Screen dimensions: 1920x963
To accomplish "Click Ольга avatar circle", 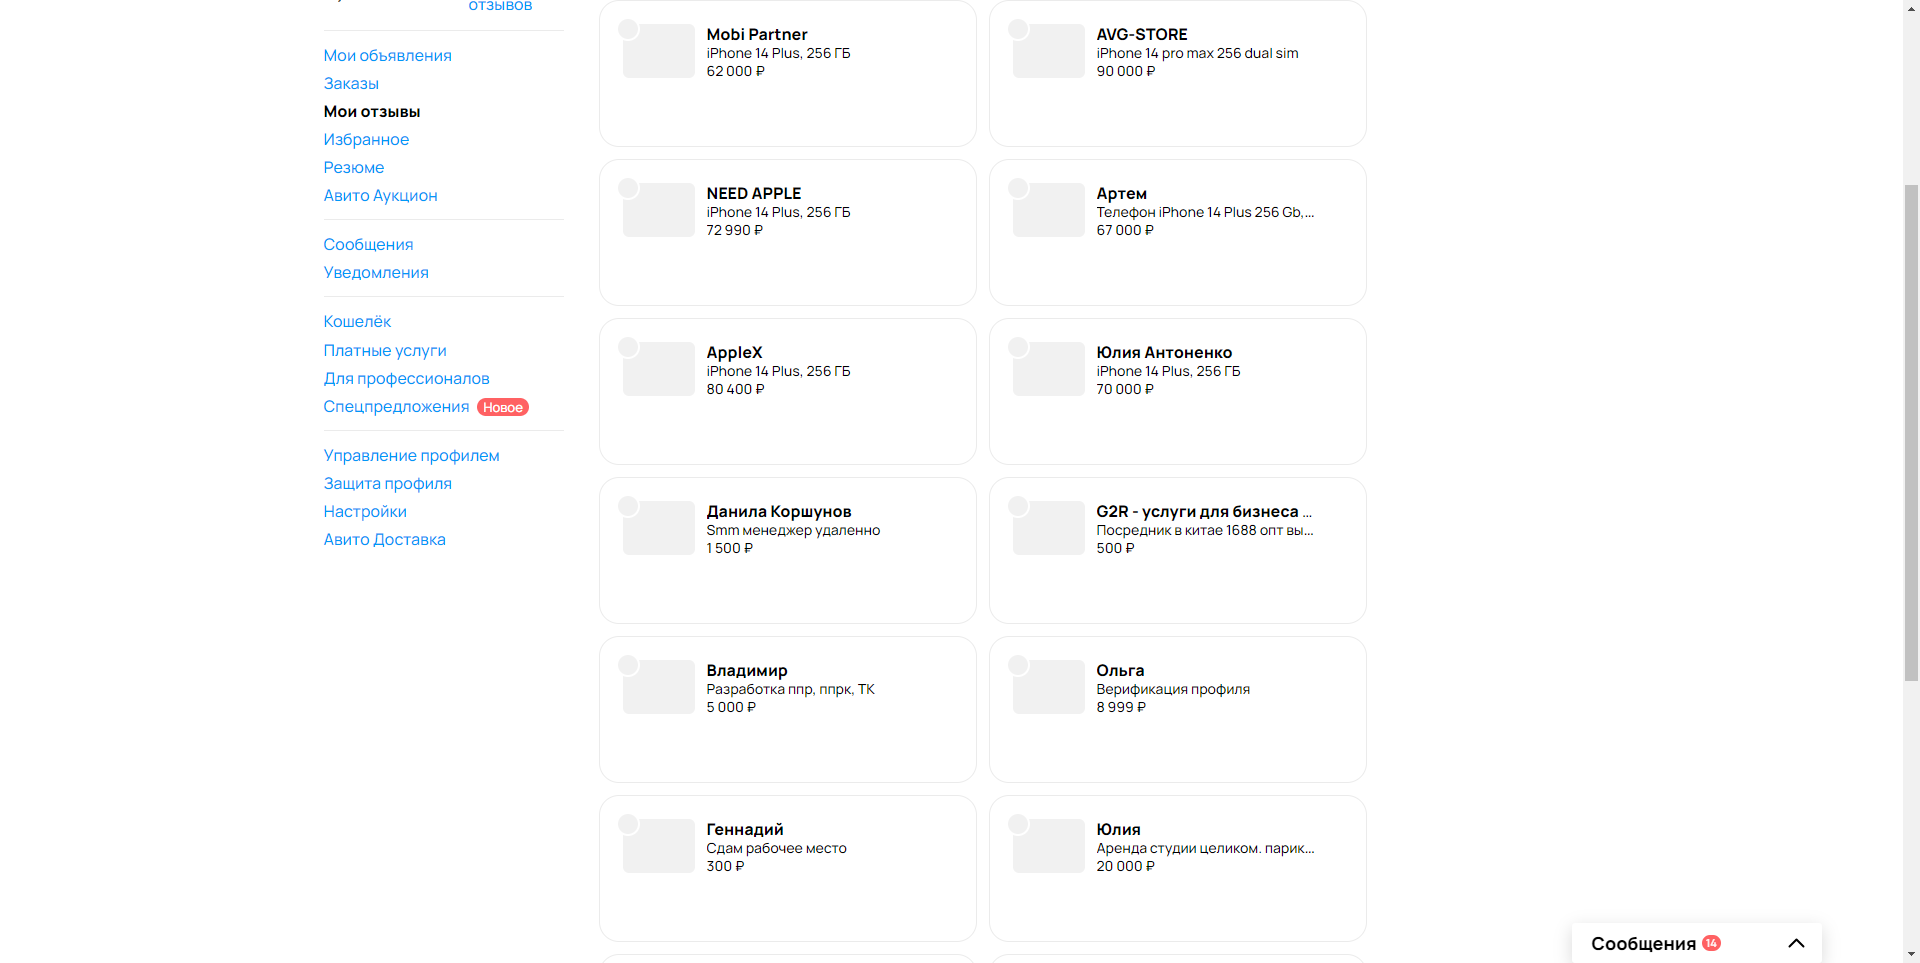I will 1018,665.
